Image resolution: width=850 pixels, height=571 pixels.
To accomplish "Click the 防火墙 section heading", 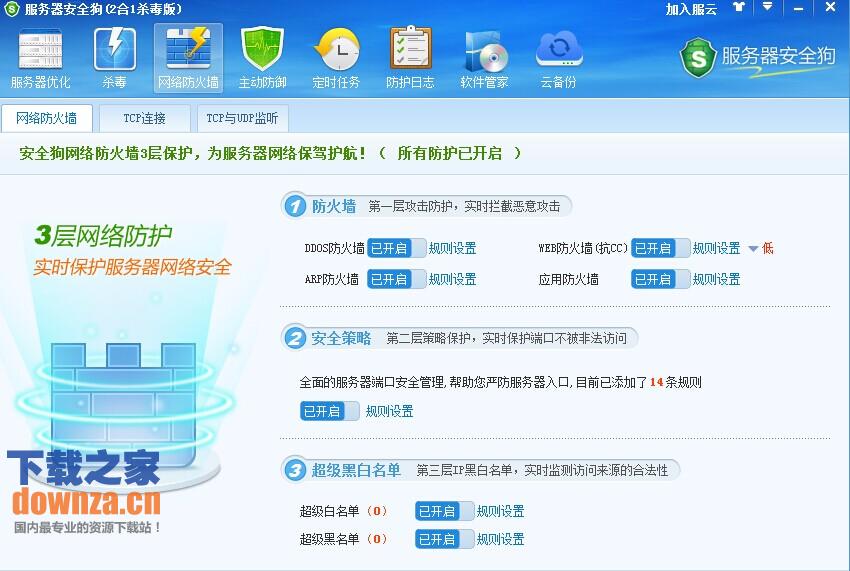I will (333, 206).
